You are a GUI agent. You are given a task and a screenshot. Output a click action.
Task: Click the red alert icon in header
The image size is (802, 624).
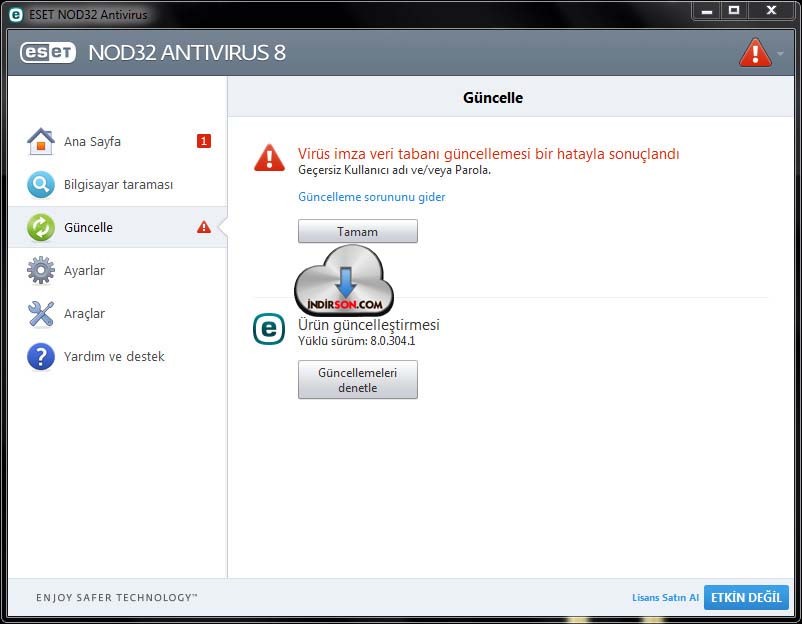[x=755, y=53]
